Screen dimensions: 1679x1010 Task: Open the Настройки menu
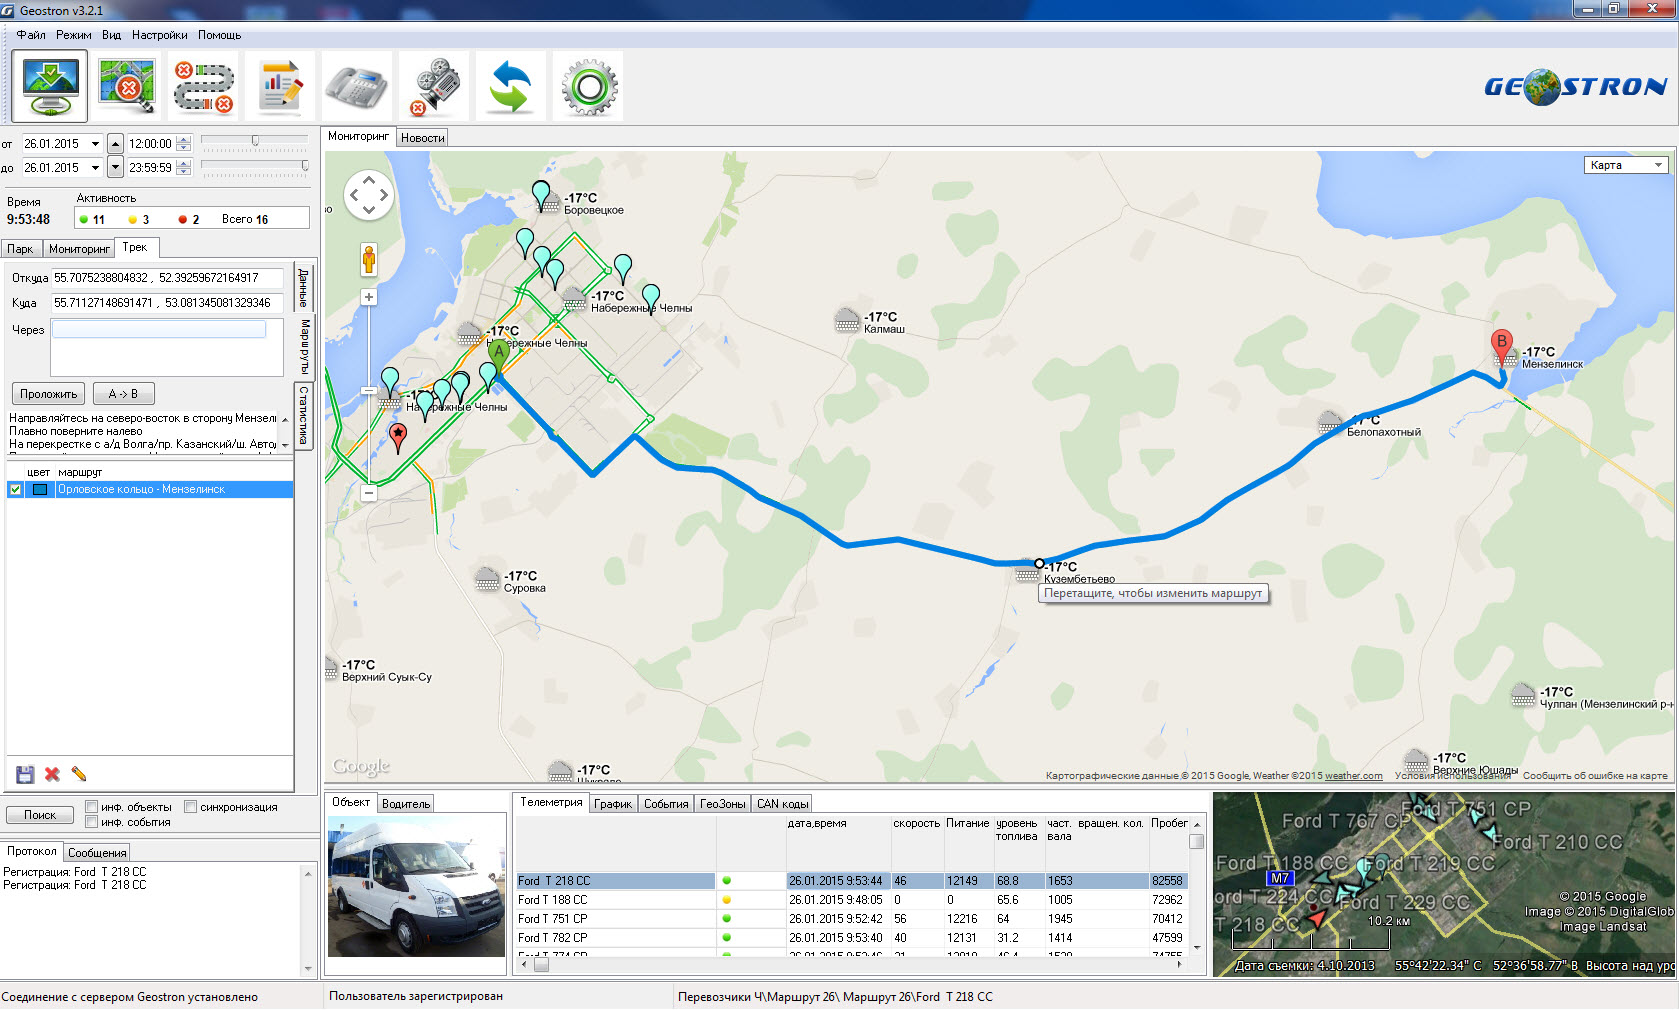(159, 35)
